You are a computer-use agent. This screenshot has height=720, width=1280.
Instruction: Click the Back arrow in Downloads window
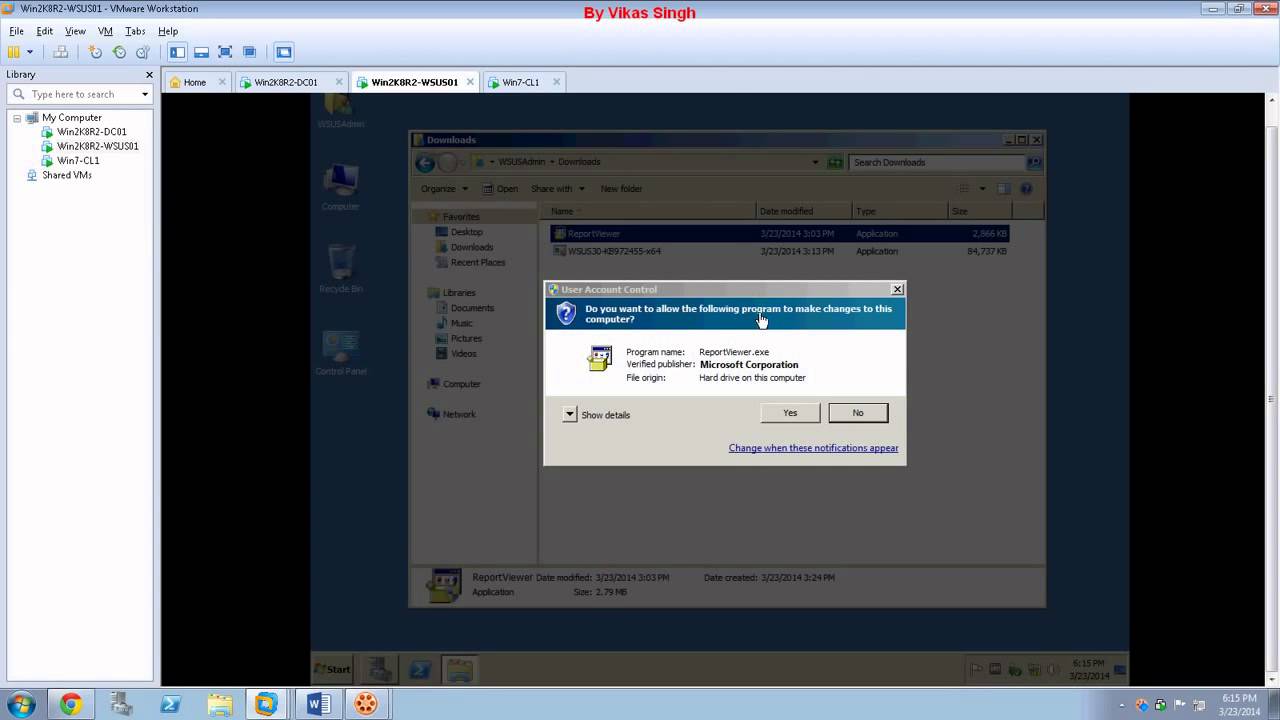(x=425, y=163)
